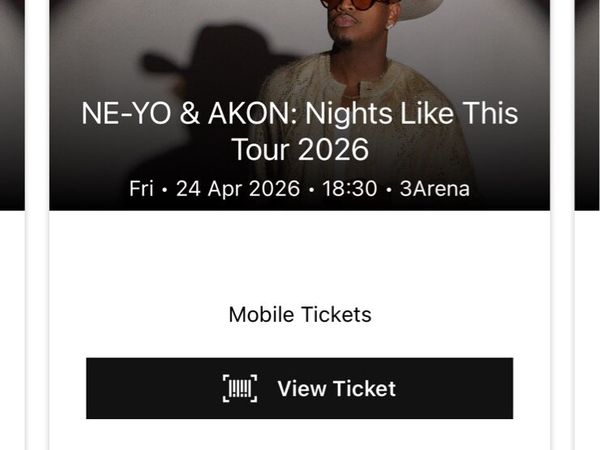Screen dimensions: 600x450
Task: Click the View Ticket text label
Action: click(336, 389)
